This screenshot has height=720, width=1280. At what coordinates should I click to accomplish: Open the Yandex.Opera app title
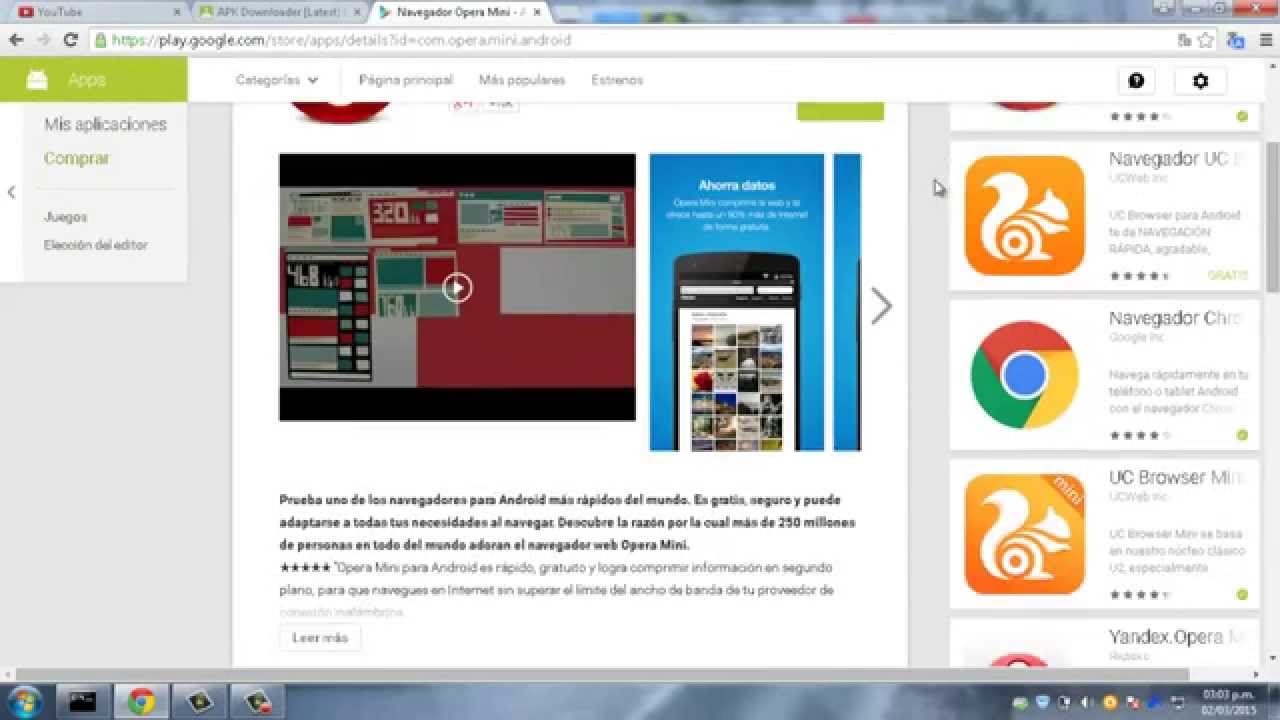(x=1176, y=637)
